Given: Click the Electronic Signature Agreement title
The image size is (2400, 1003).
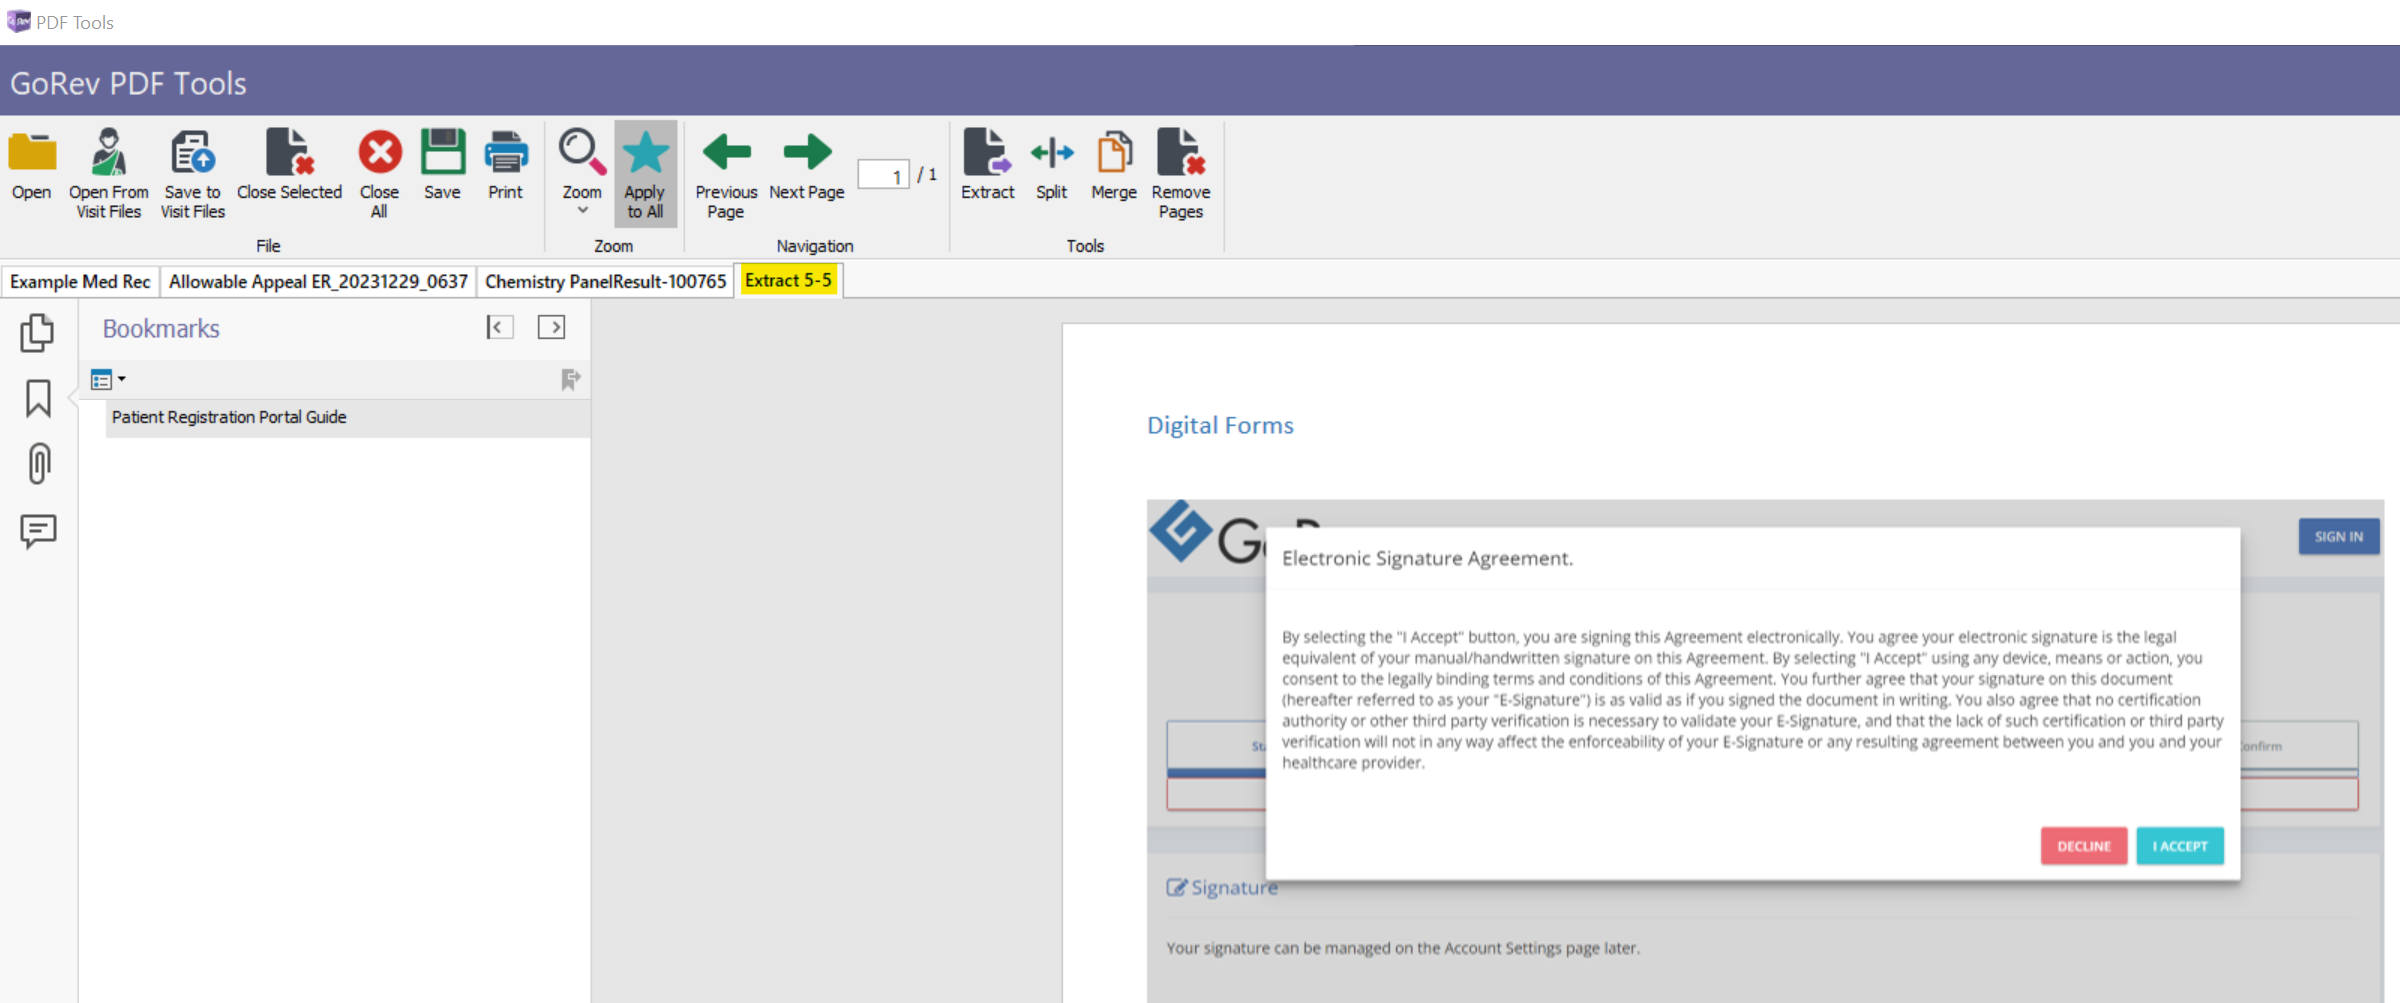Looking at the screenshot, I should pos(1427,558).
